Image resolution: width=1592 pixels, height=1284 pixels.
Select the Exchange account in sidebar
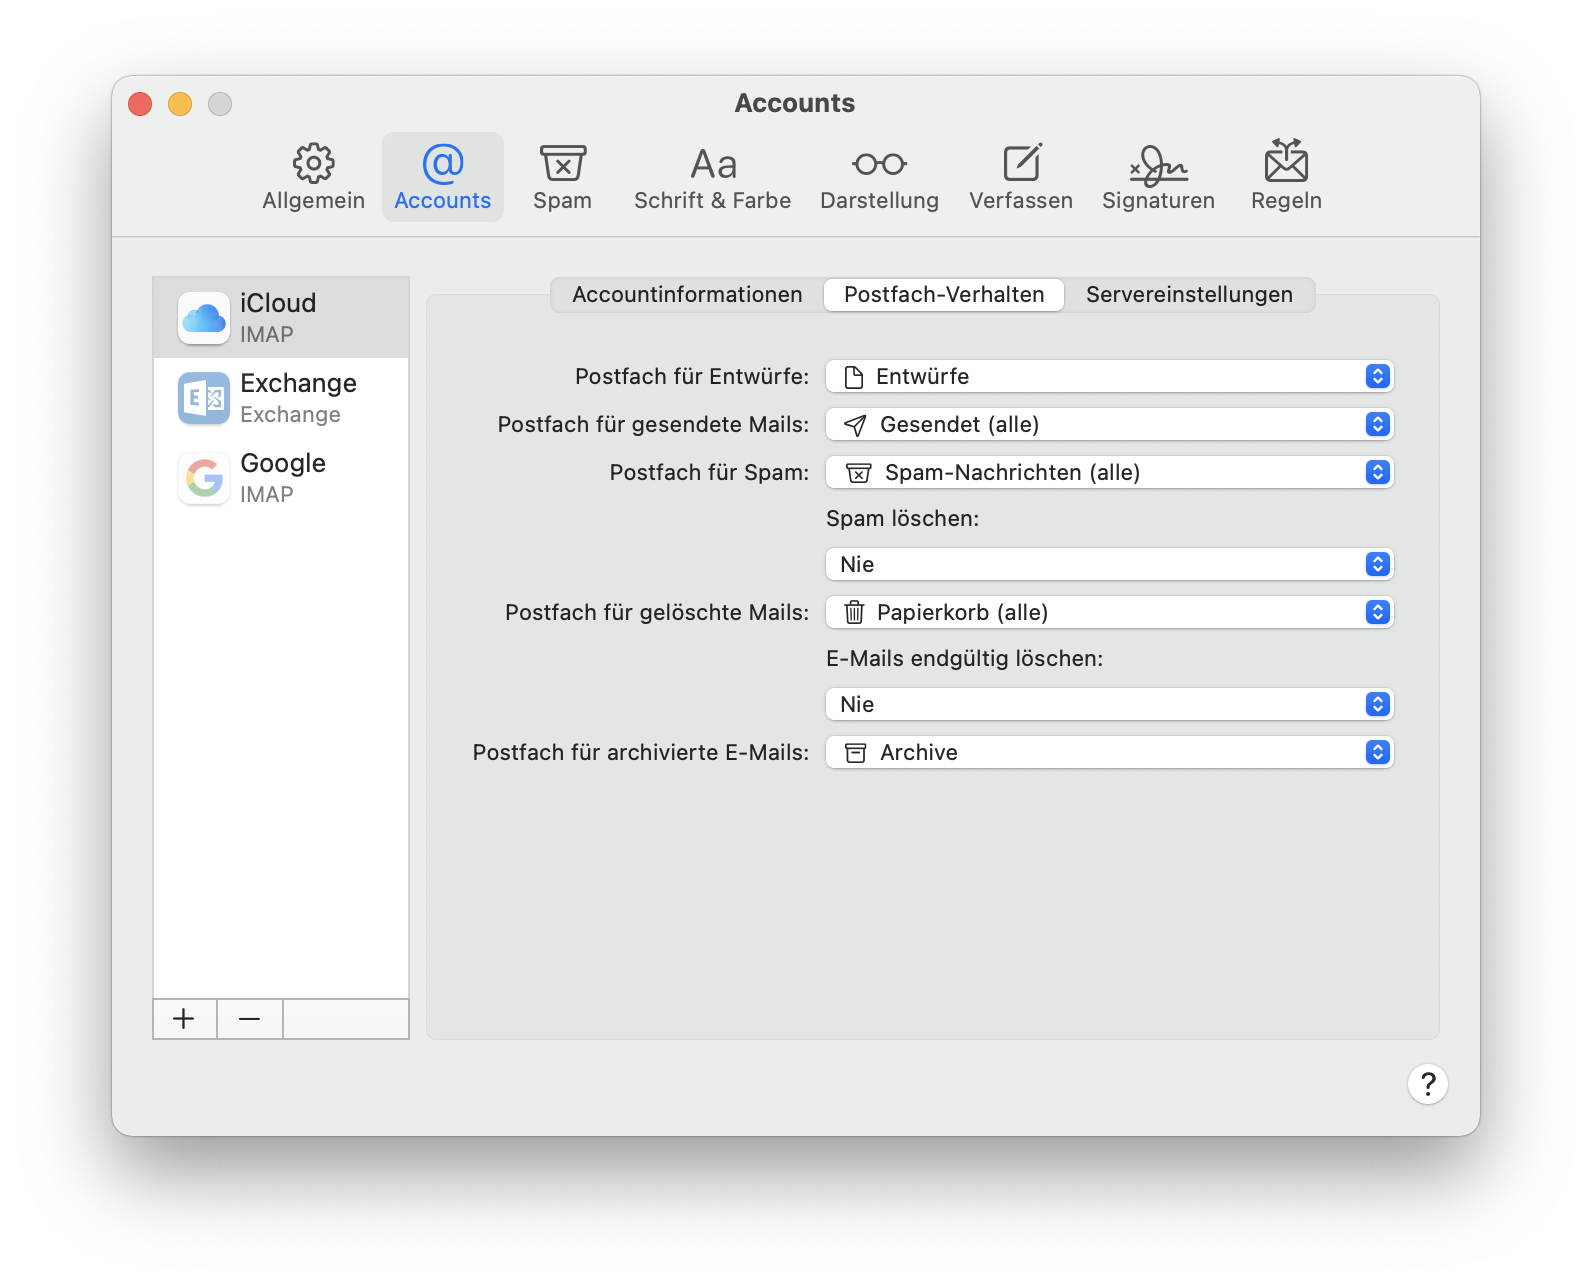(x=281, y=398)
